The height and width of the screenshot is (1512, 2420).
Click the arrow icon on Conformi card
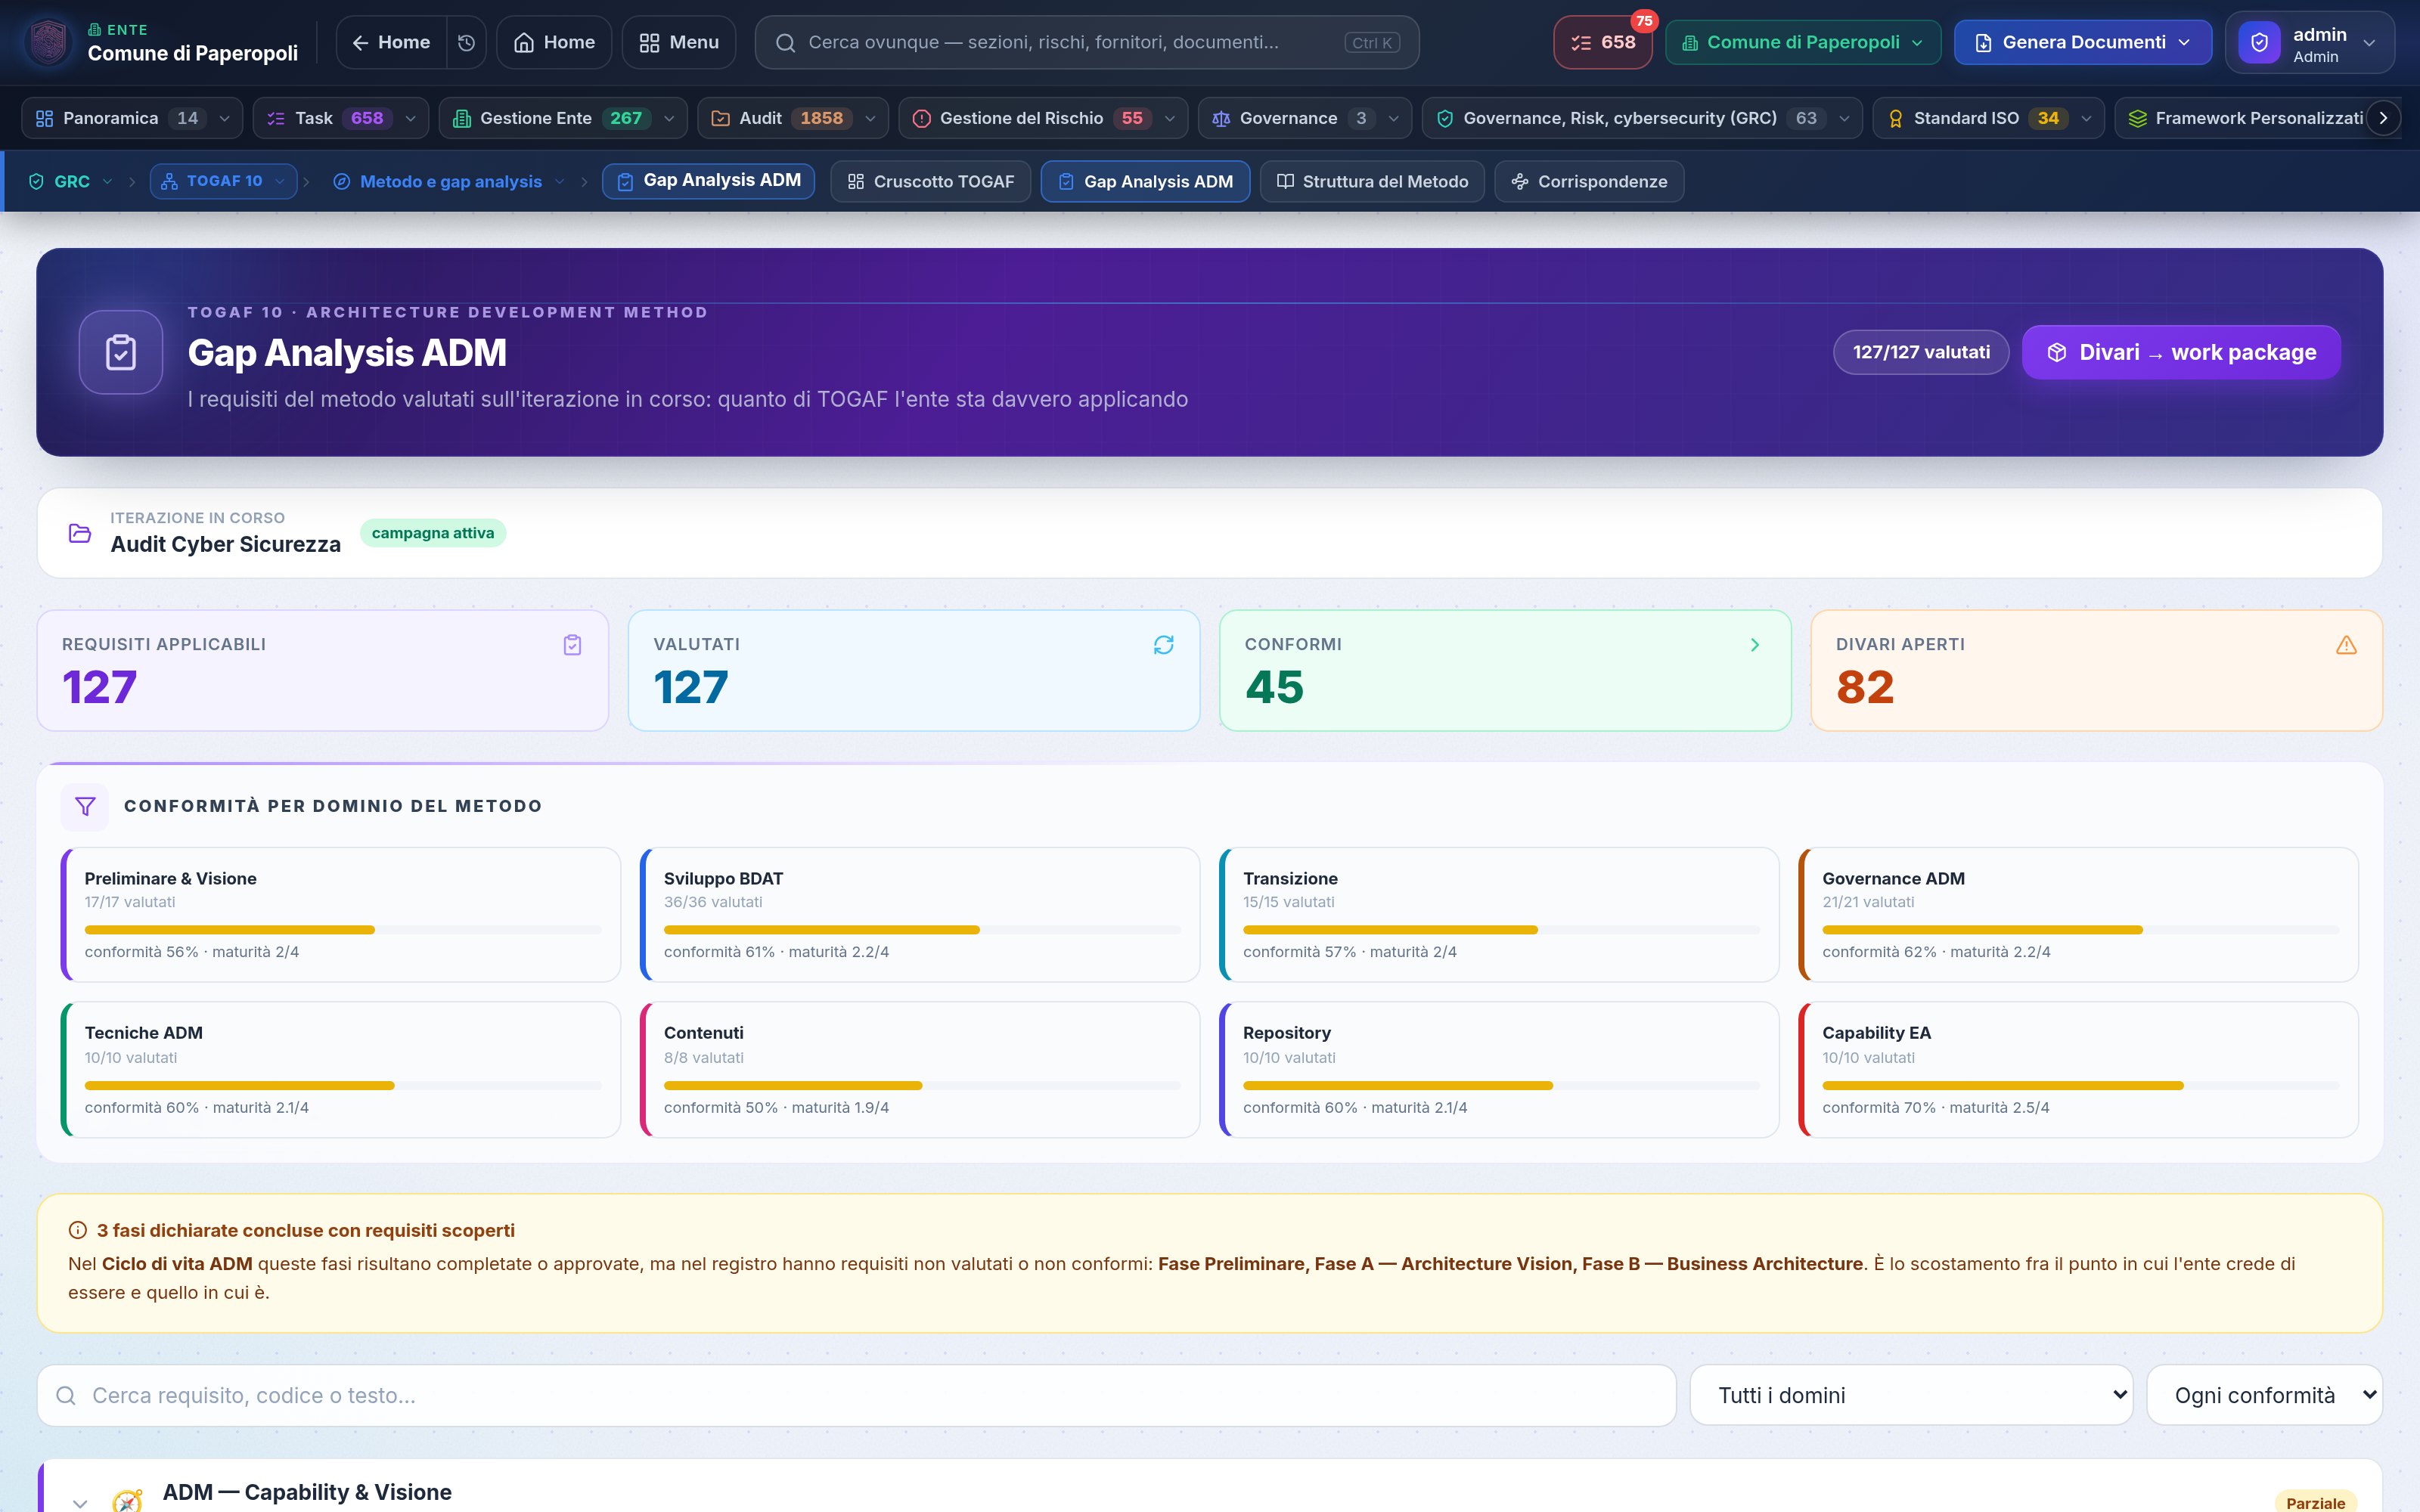(1755, 645)
